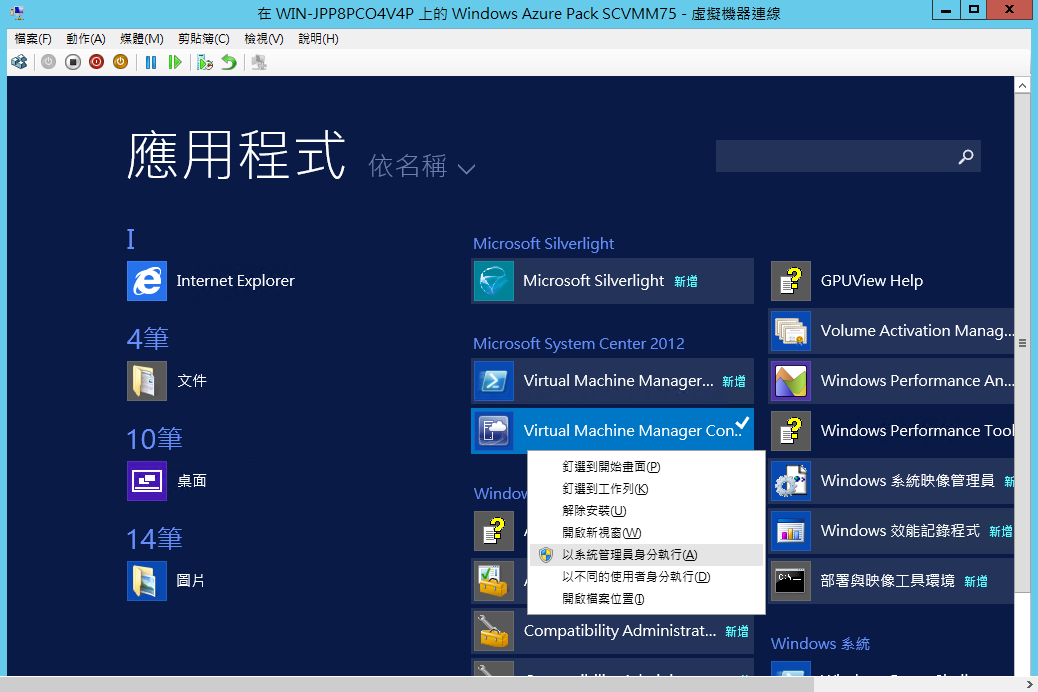Click the 應用程式 page title
Viewport: 1038px width, 692px height.
(236, 155)
